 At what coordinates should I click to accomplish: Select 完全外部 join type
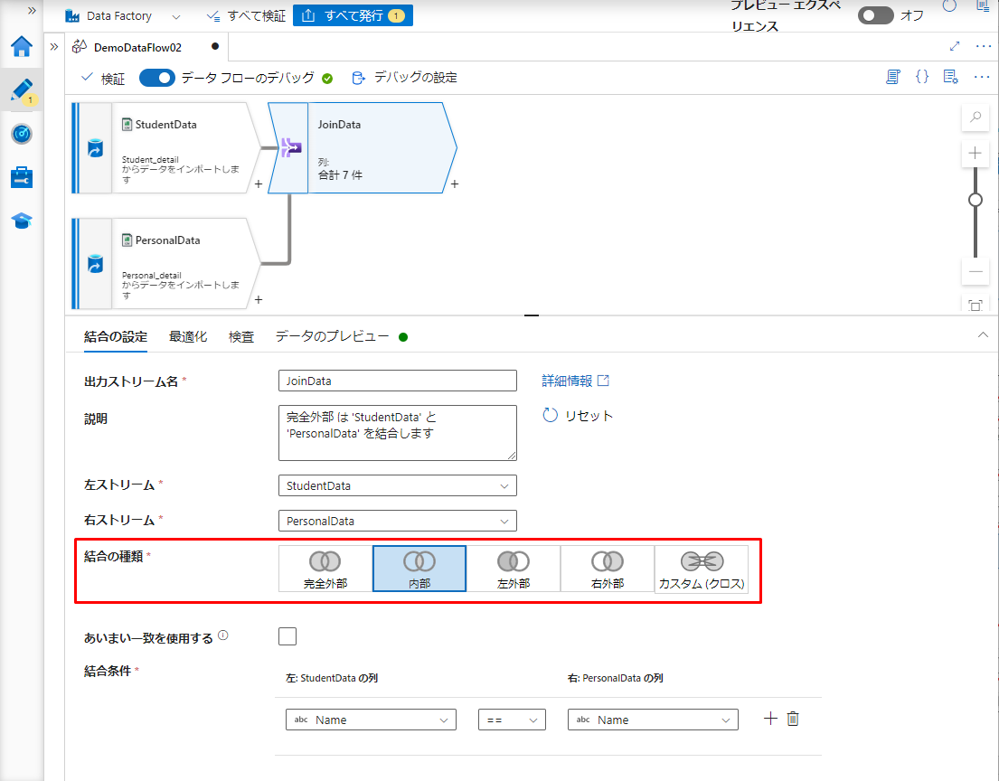click(x=326, y=569)
